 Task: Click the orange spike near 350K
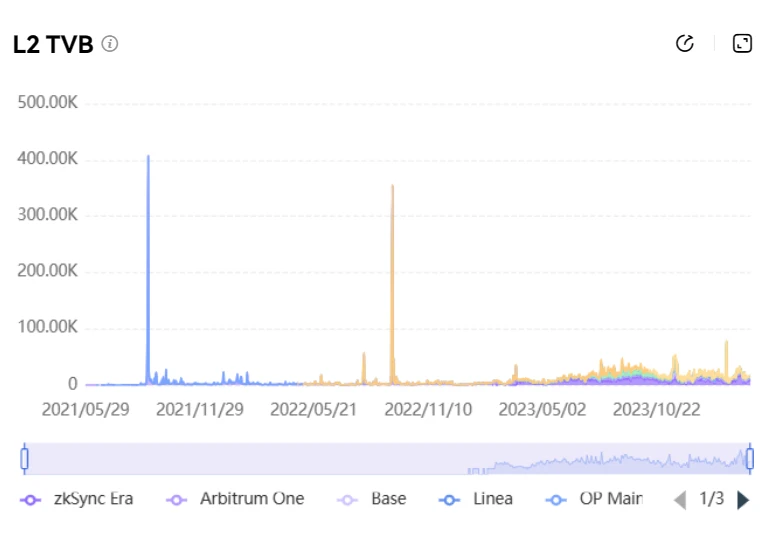tap(392, 188)
